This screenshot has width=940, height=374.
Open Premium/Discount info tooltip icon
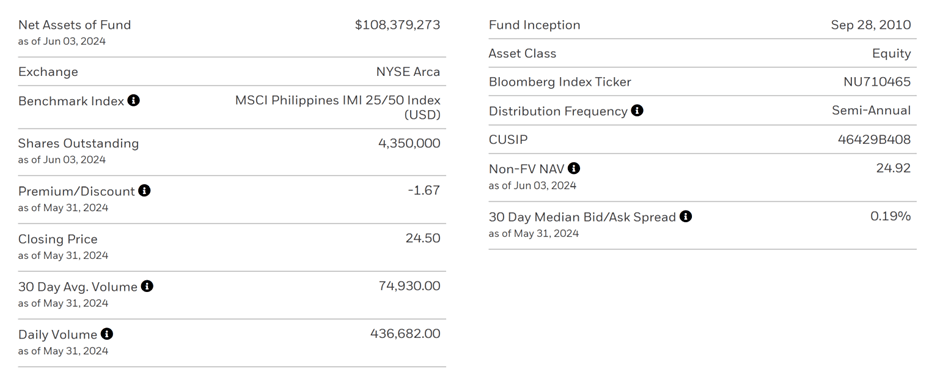tap(144, 191)
